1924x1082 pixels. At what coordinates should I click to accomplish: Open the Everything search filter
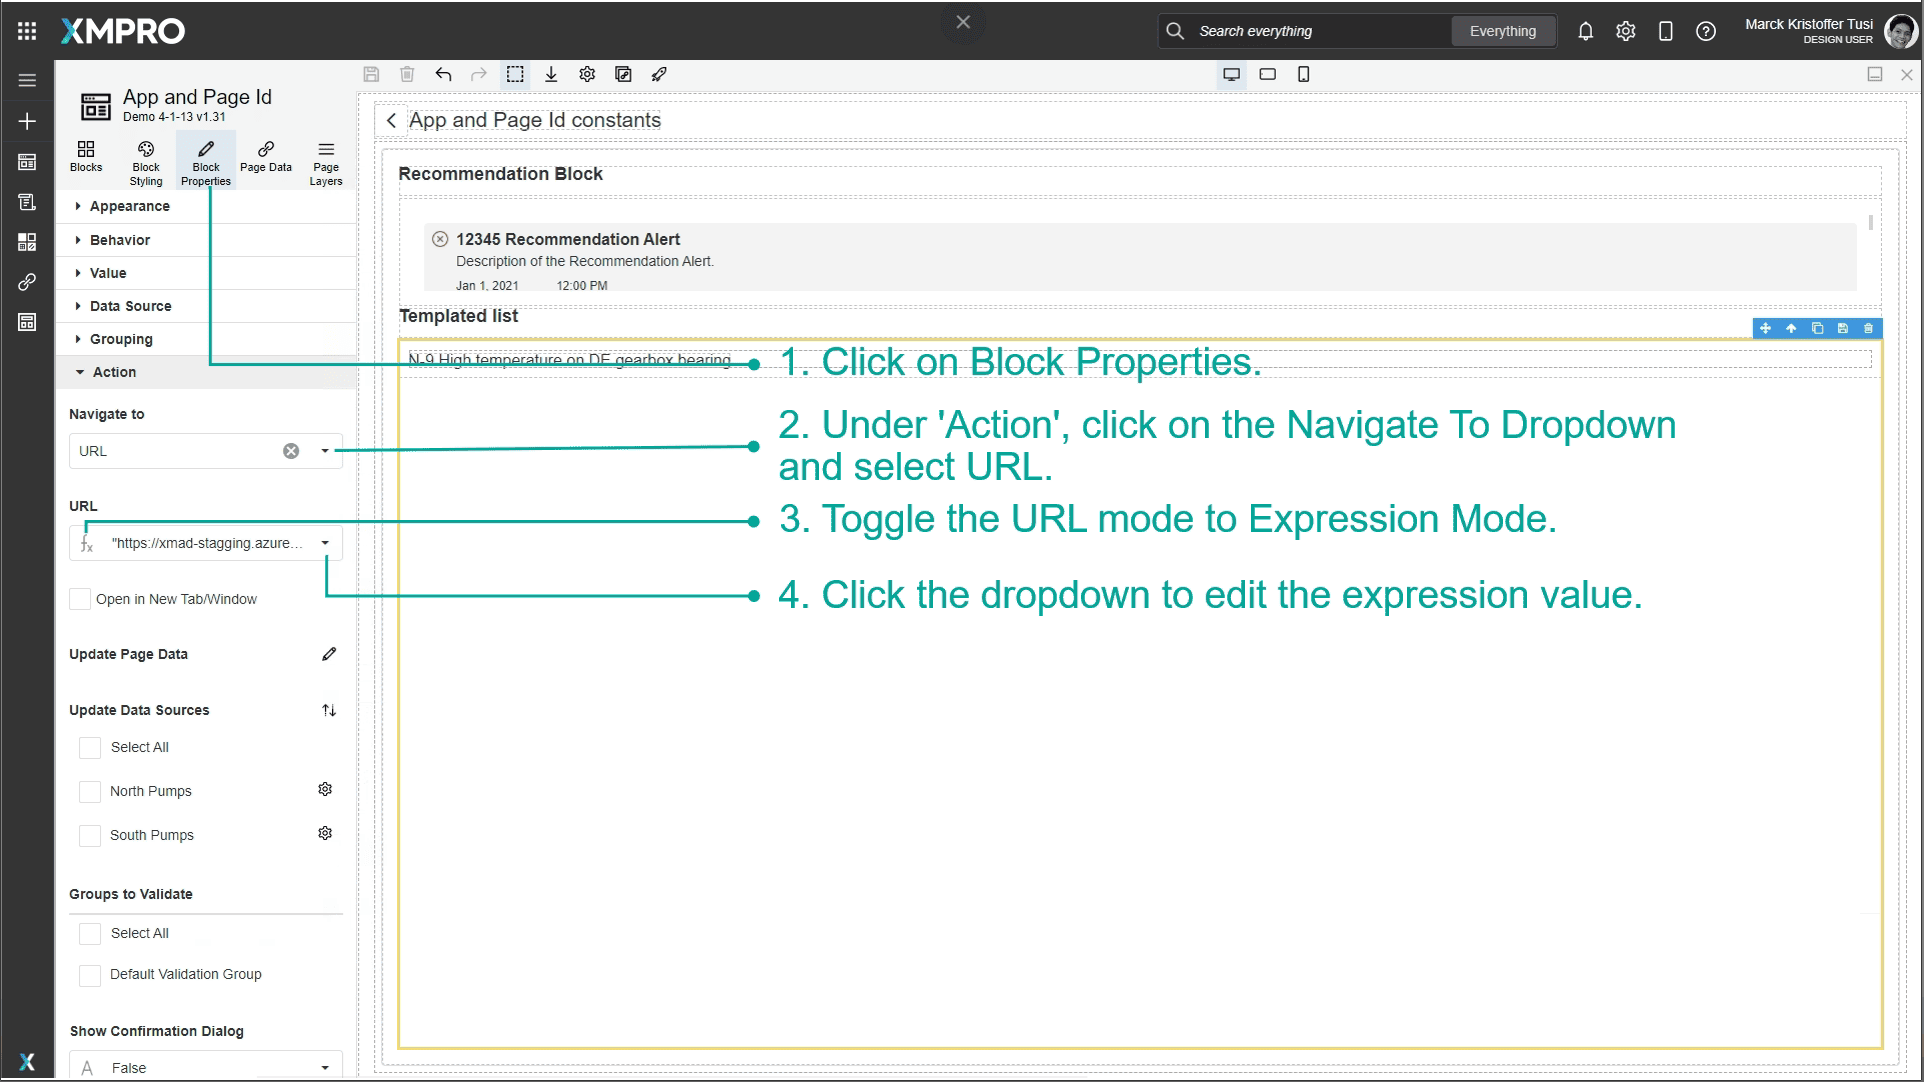click(x=1502, y=31)
